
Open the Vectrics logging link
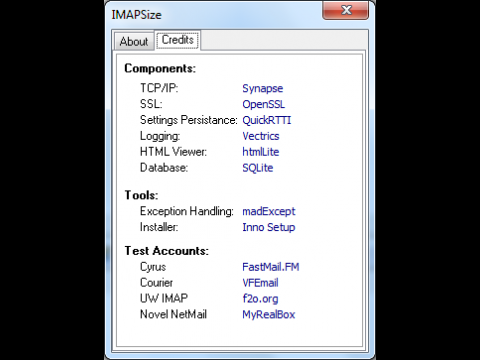pos(261,136)
